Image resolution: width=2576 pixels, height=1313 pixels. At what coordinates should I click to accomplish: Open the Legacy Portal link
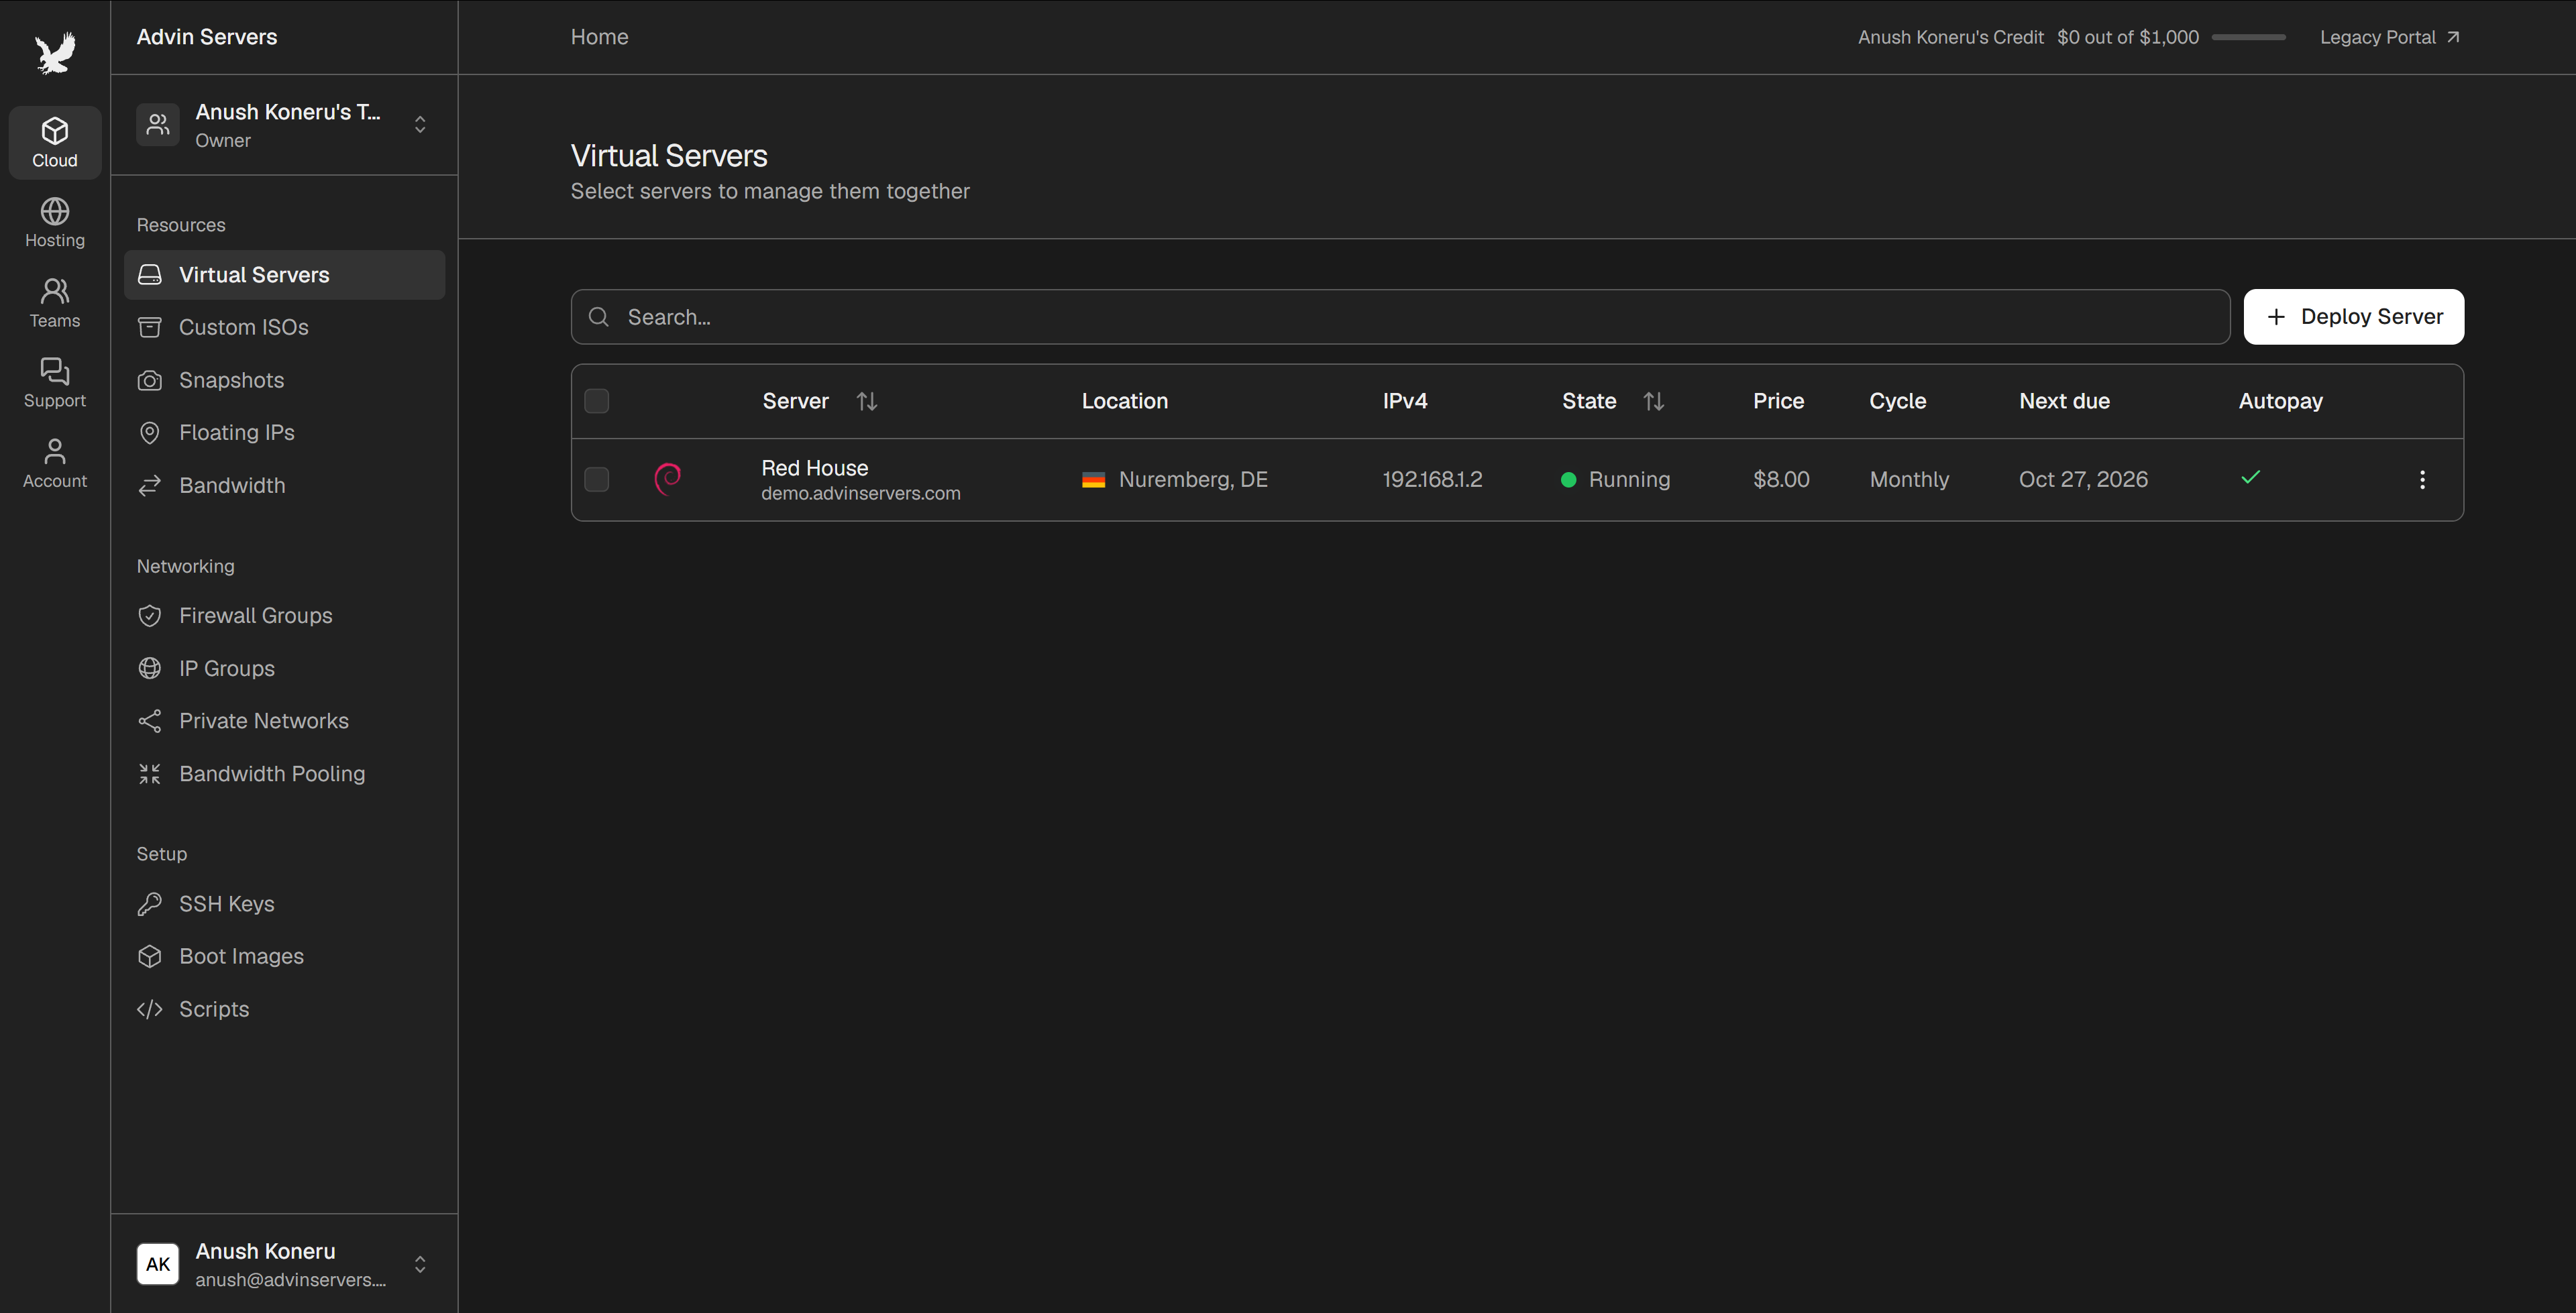point(2389,37)
